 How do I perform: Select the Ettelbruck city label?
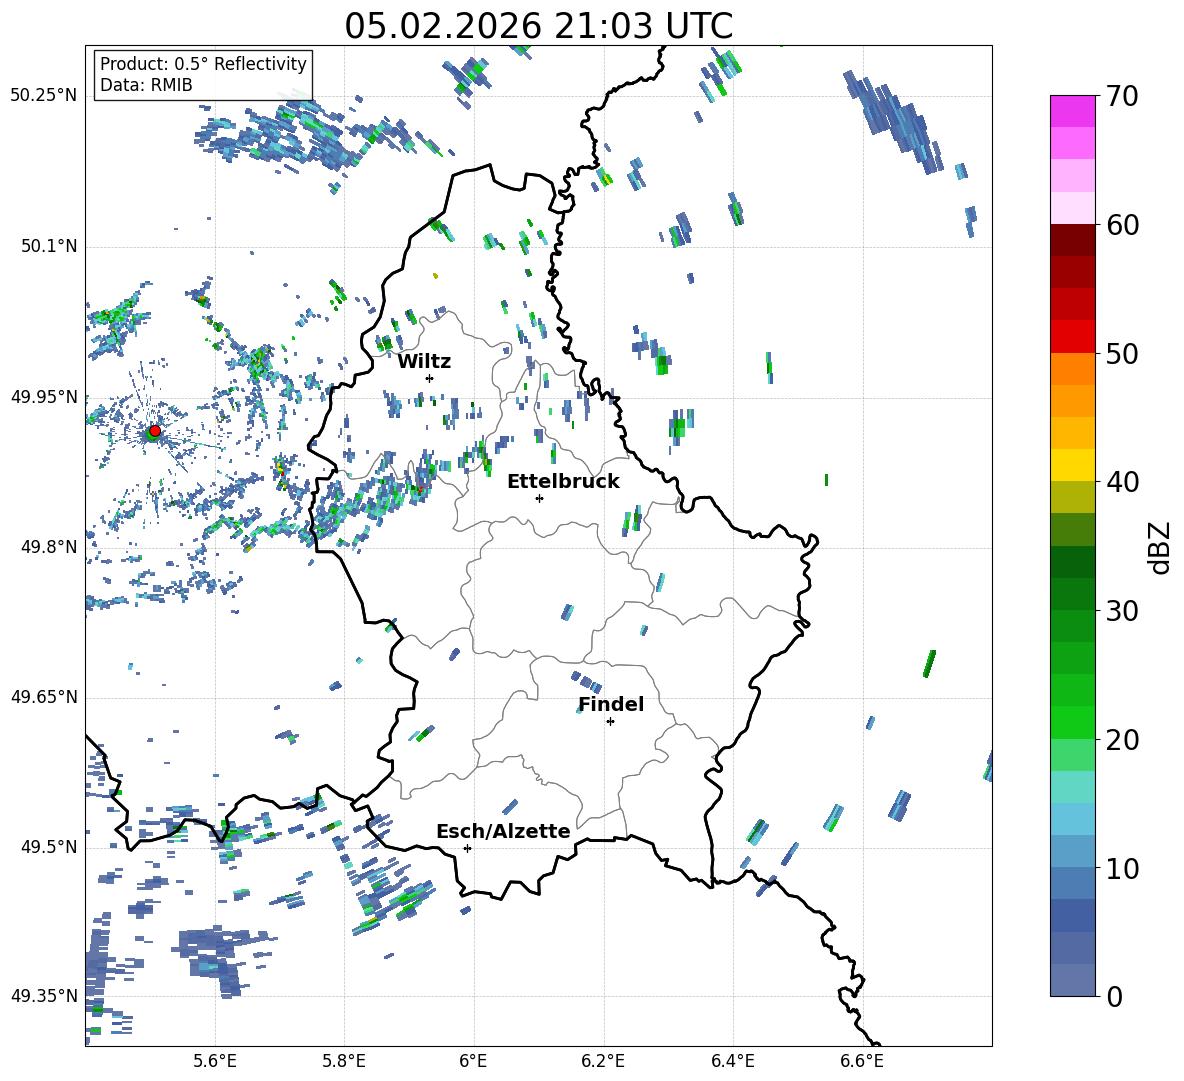tap(563, 481)
